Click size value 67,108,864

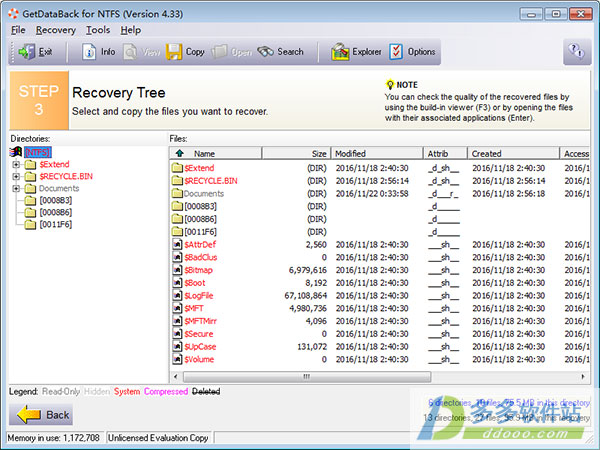pos(305,295)
